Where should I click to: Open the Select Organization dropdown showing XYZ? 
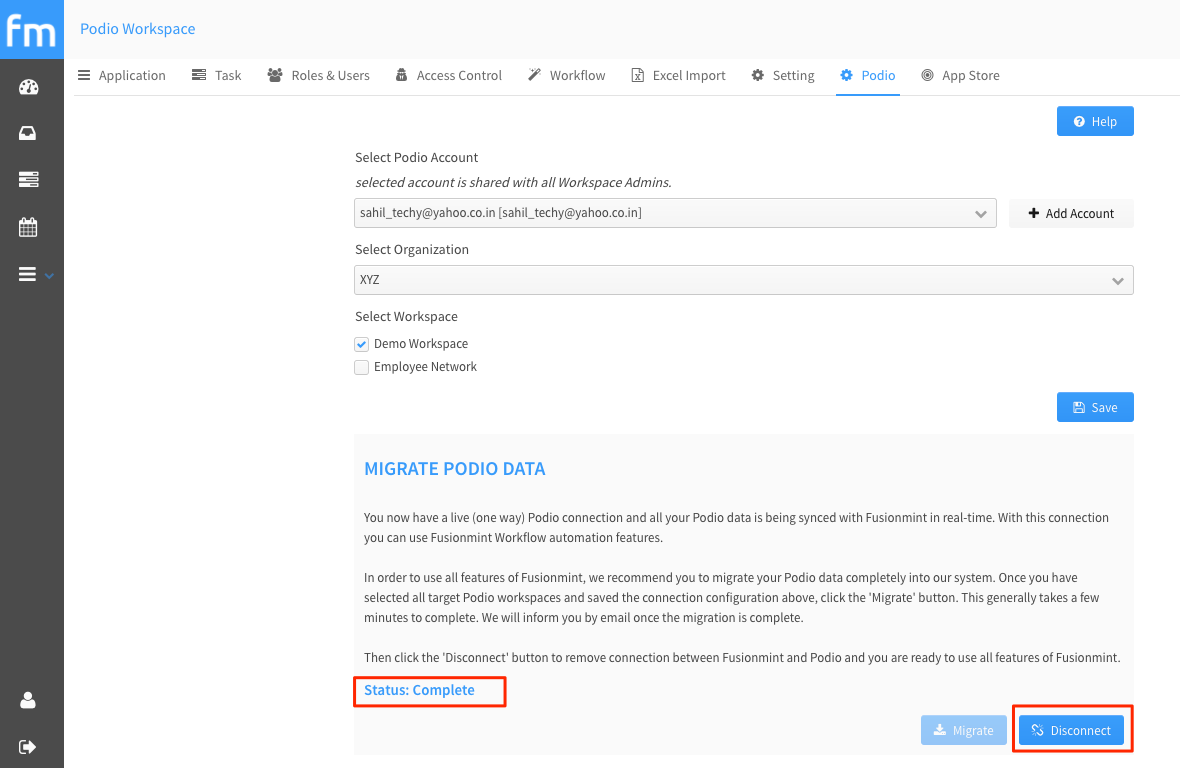[x=744, y=280]
